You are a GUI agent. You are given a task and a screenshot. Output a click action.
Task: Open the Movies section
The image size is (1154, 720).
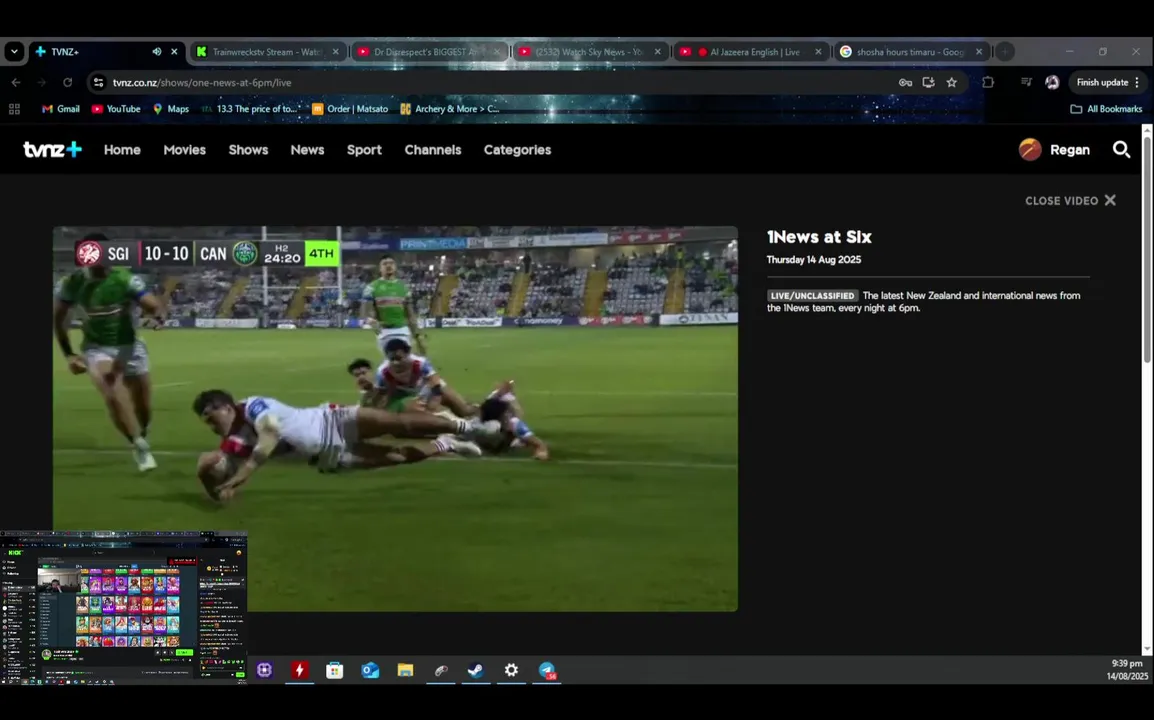(185, 149)
